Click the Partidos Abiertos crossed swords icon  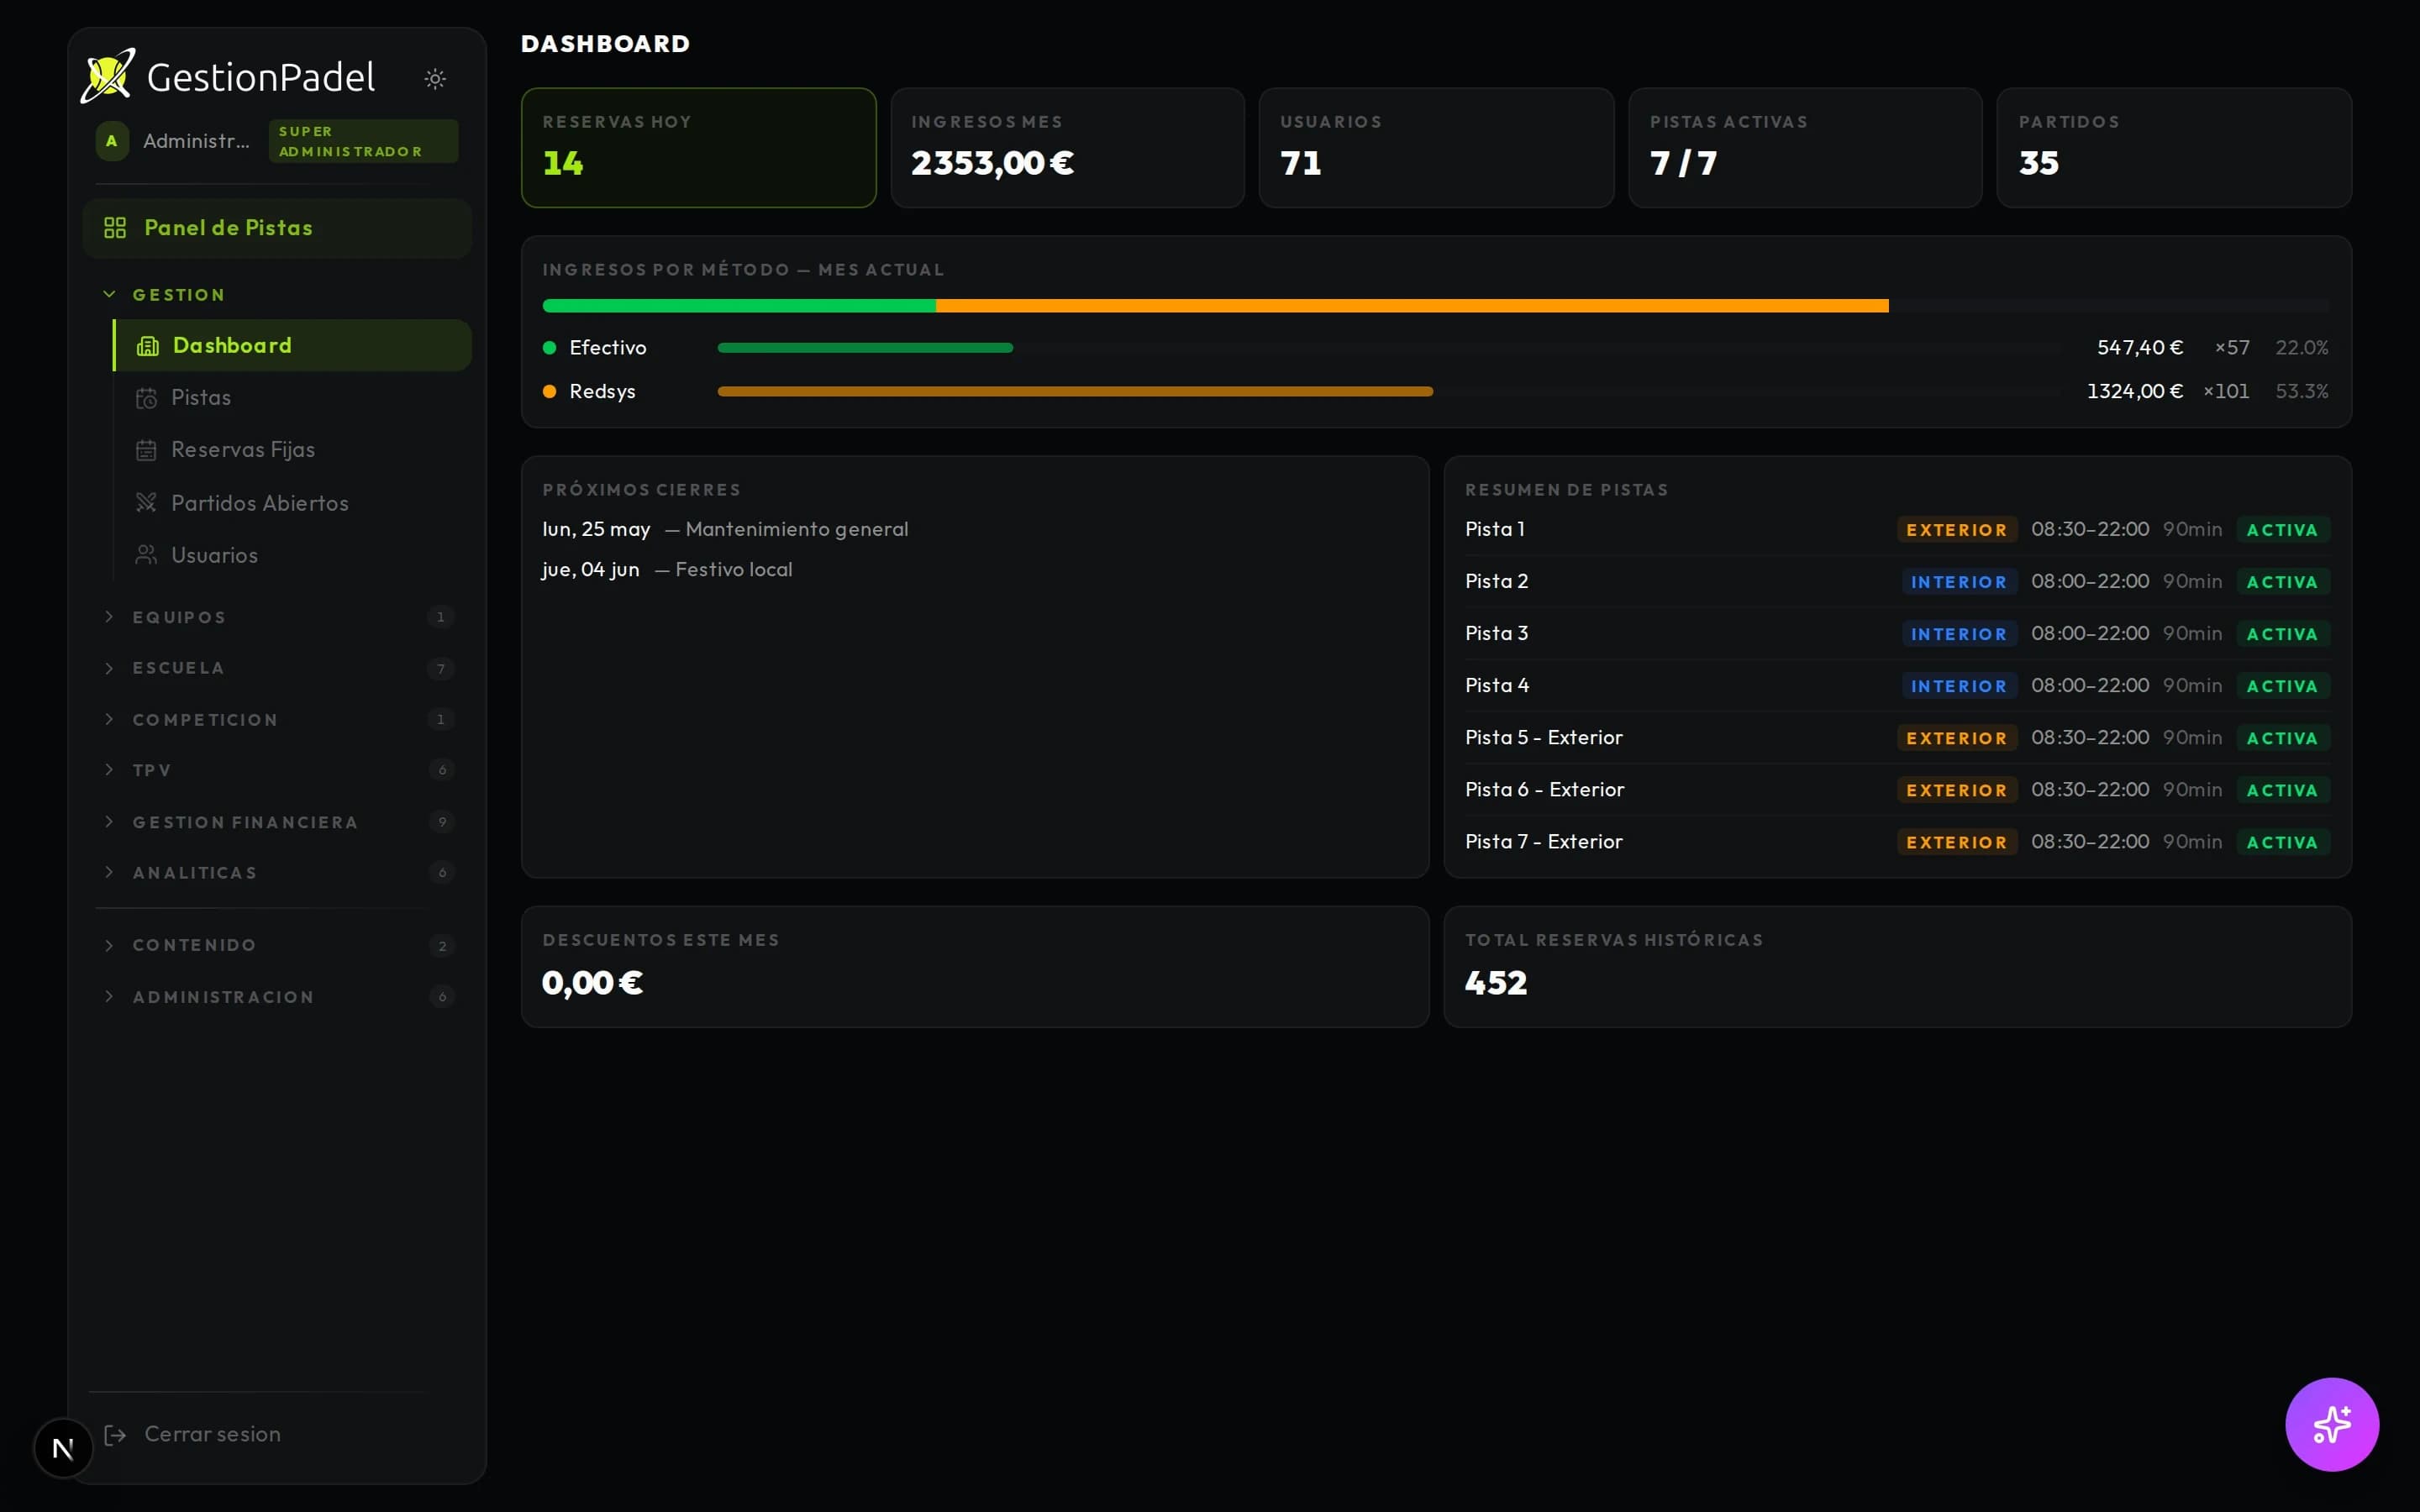pos(146,502)
